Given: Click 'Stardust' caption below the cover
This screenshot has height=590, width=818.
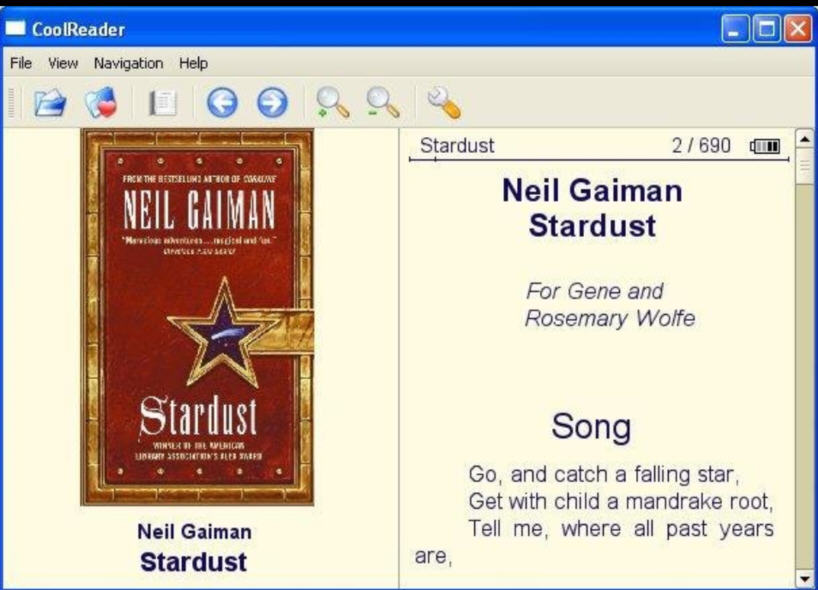Looking at the screenshot, I should 194,562.
